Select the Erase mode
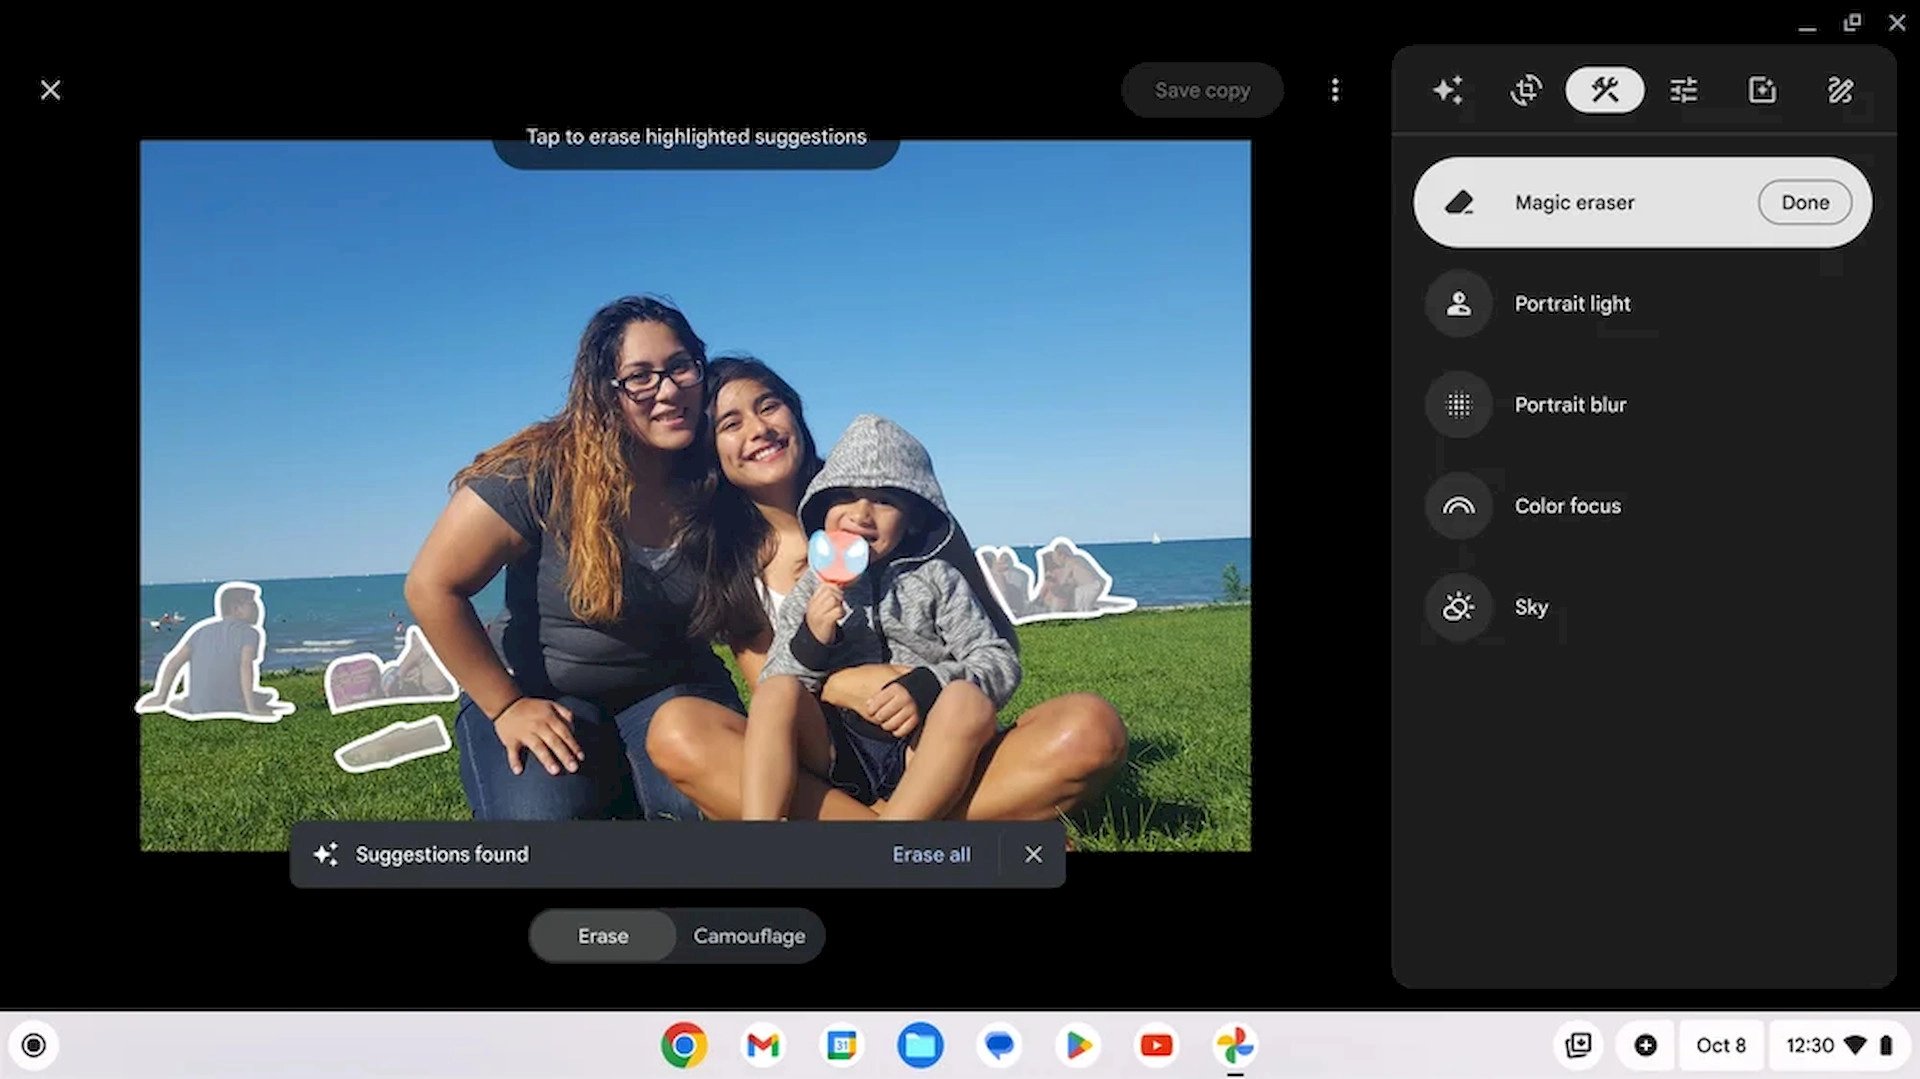1920x1079 pixels. tap(602, 936)
